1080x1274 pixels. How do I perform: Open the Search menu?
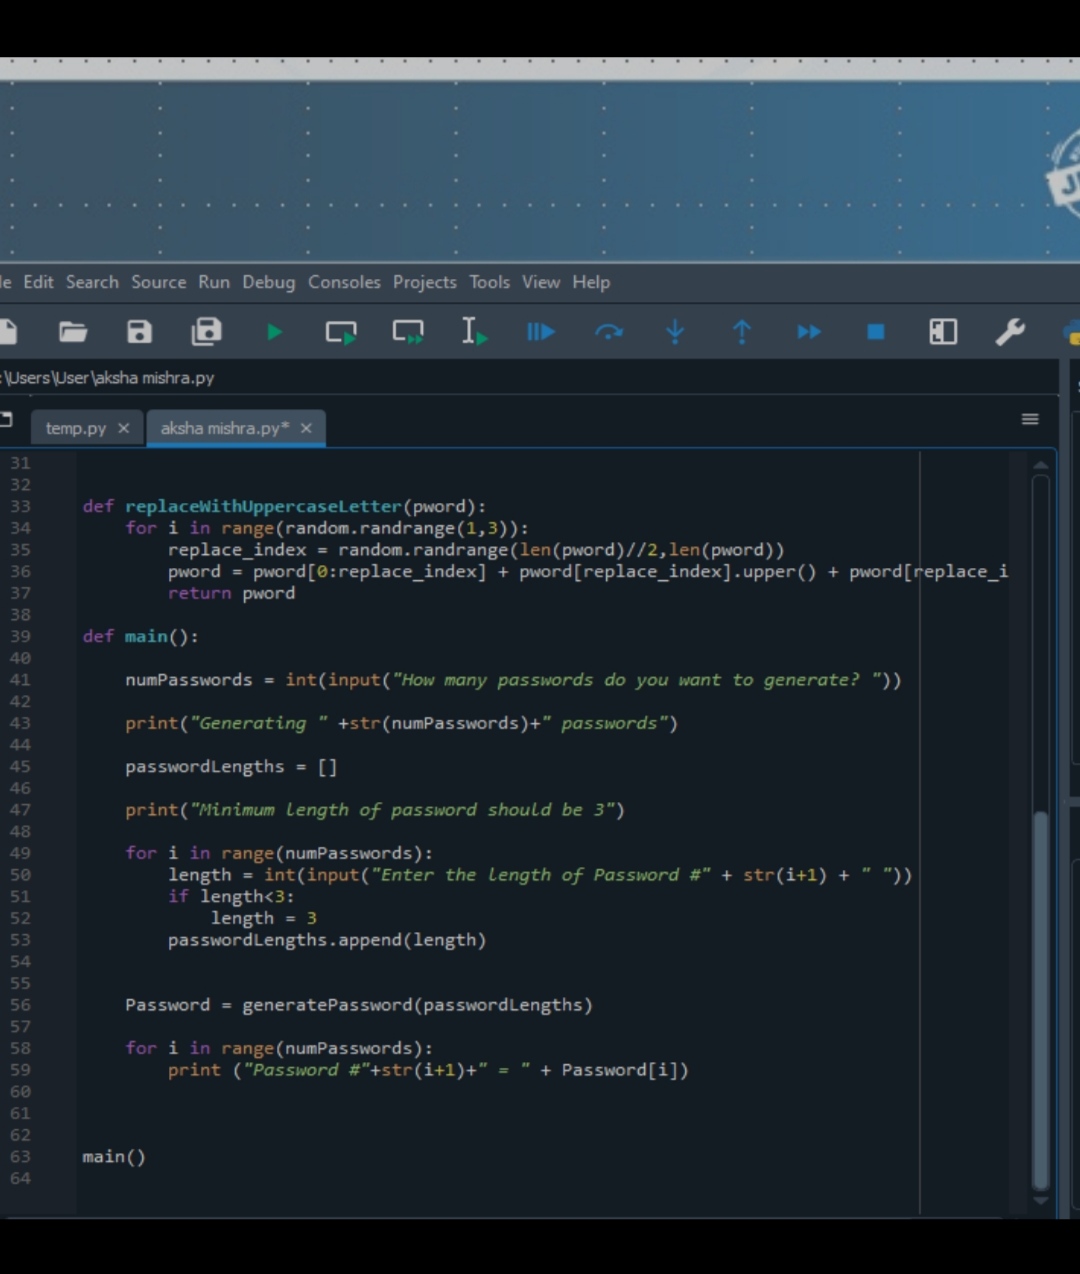click(92, 282)
